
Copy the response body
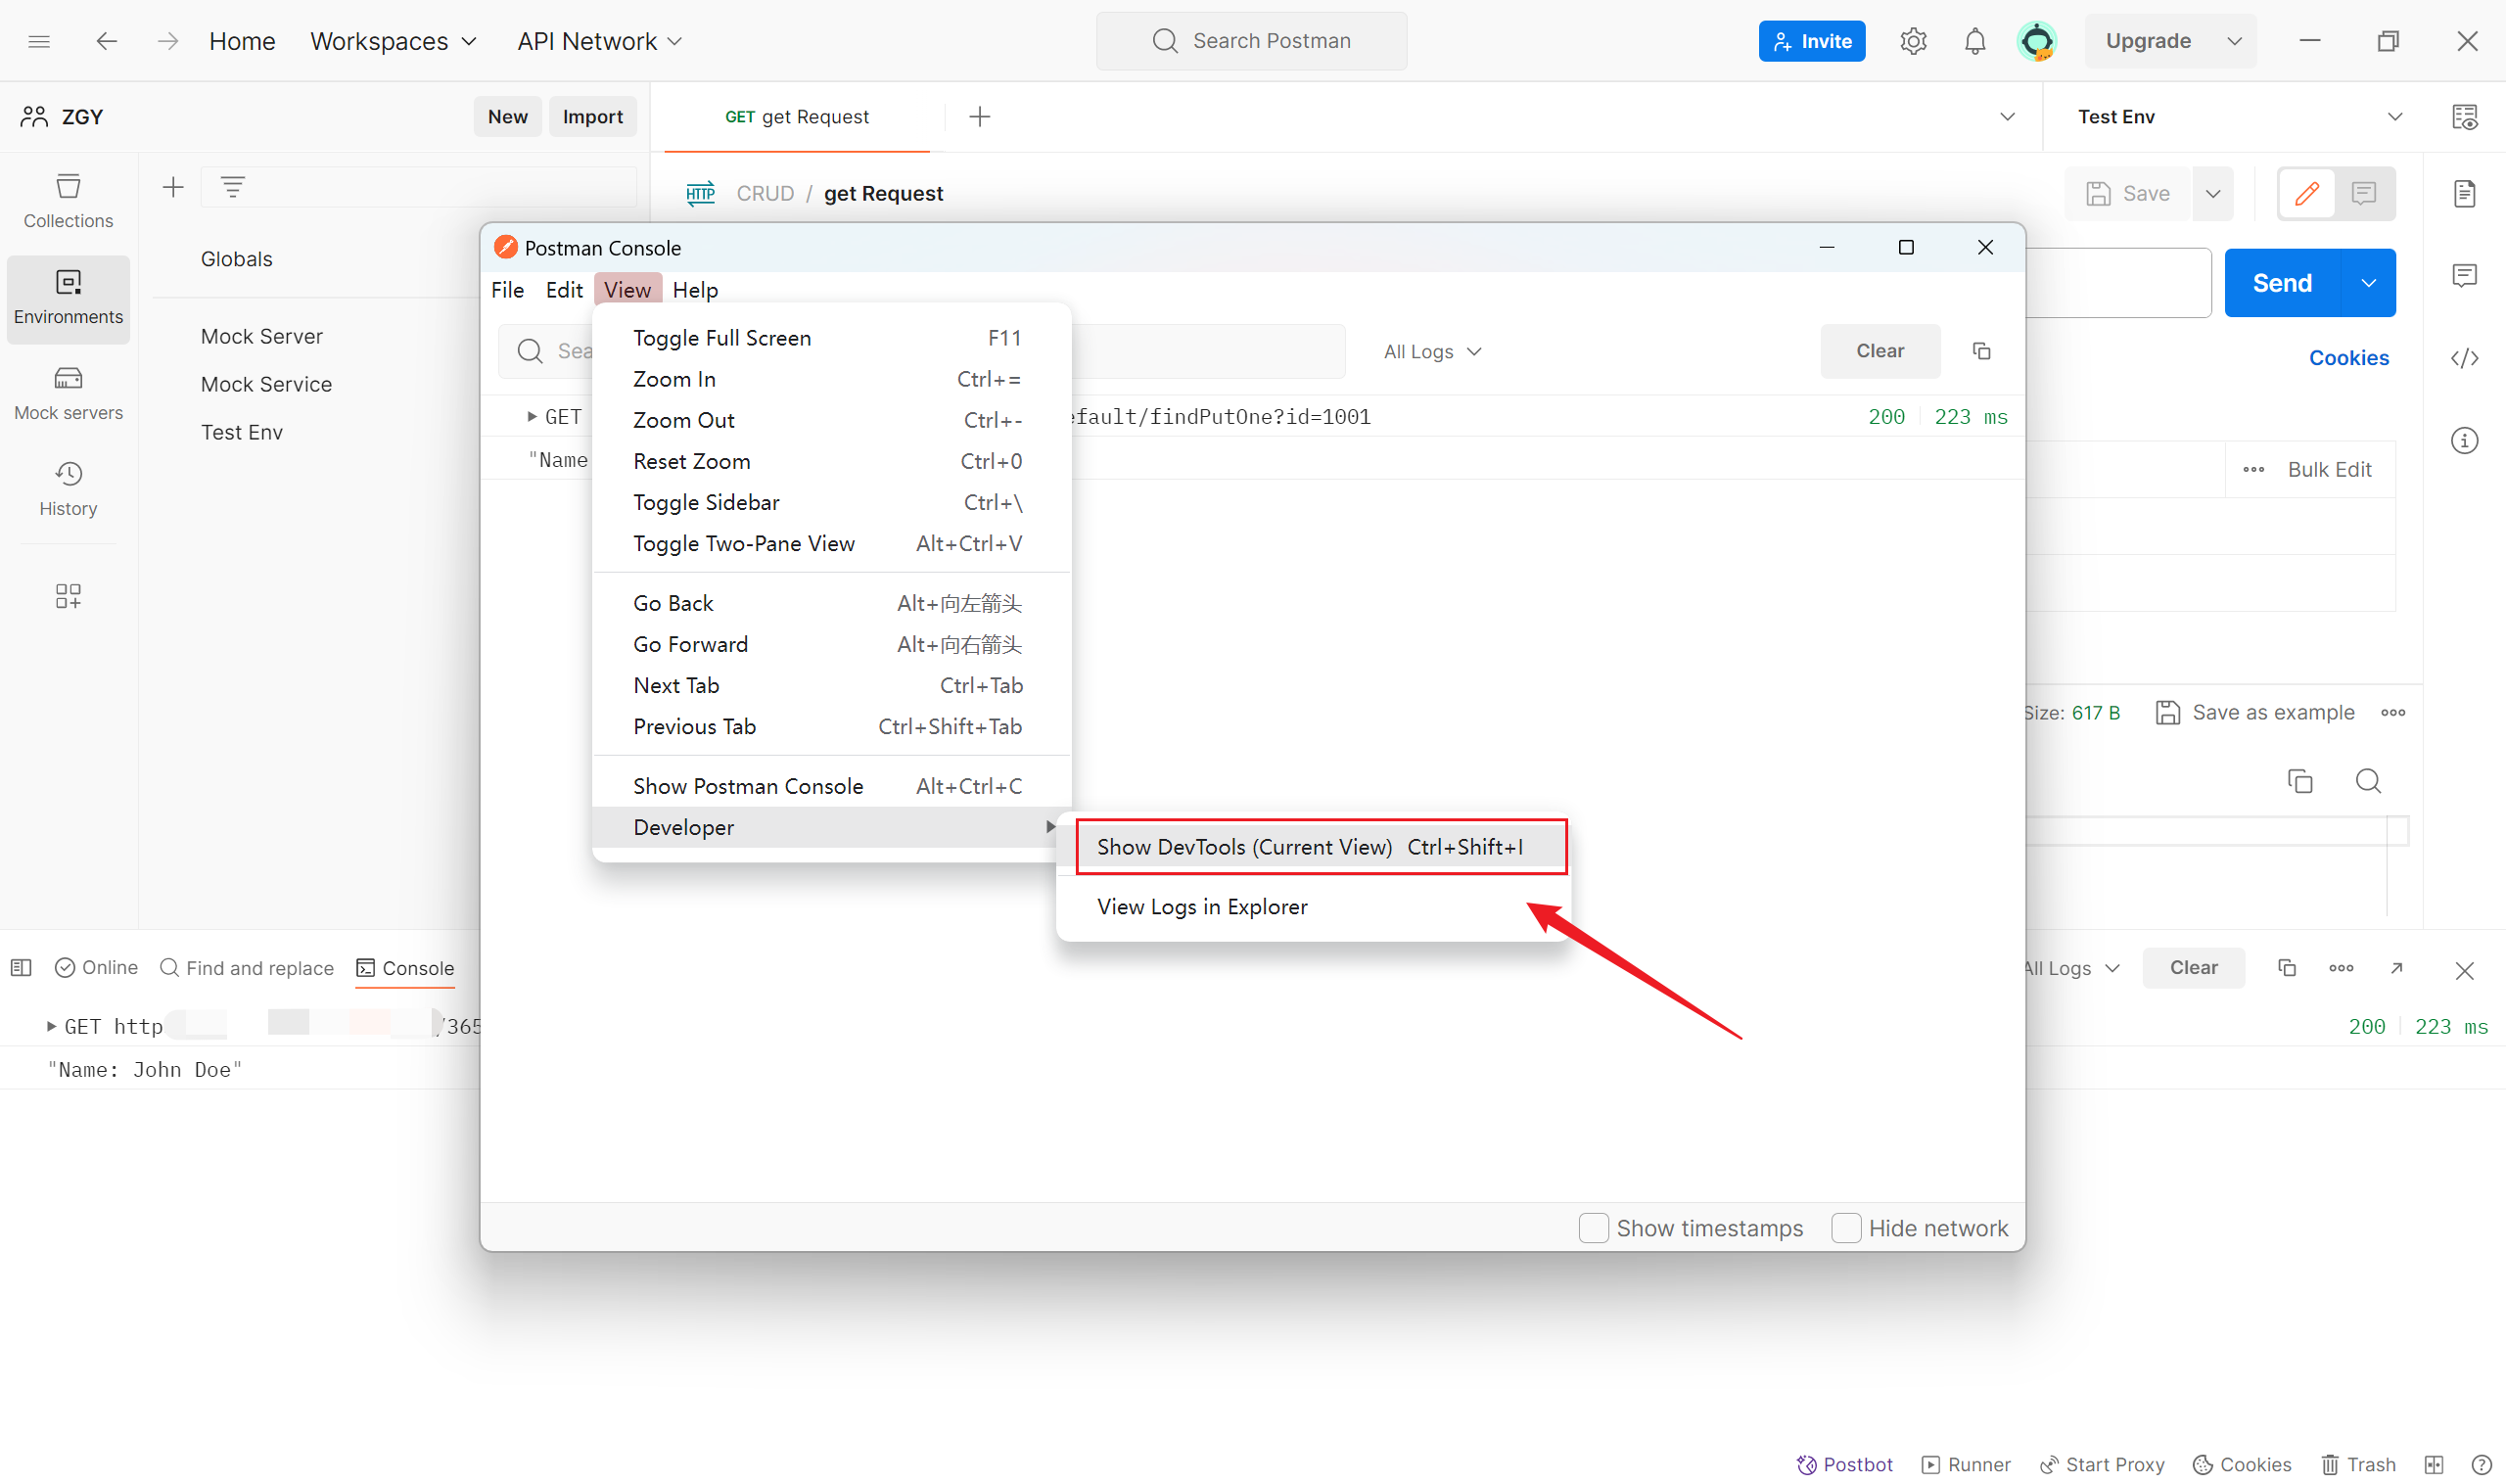pyautogui.click(x=2300, y=781)
